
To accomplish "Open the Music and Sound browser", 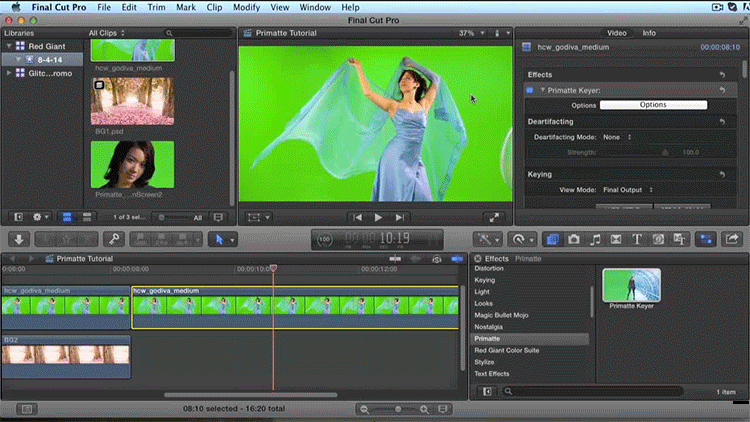I will [595, 239].
